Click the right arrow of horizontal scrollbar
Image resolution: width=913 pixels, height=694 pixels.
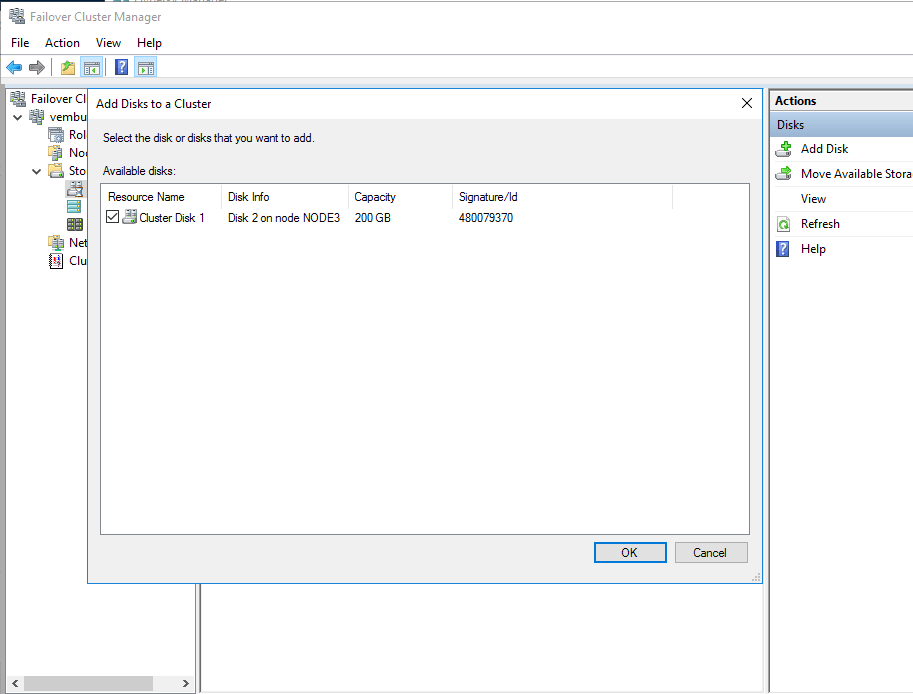186,684
